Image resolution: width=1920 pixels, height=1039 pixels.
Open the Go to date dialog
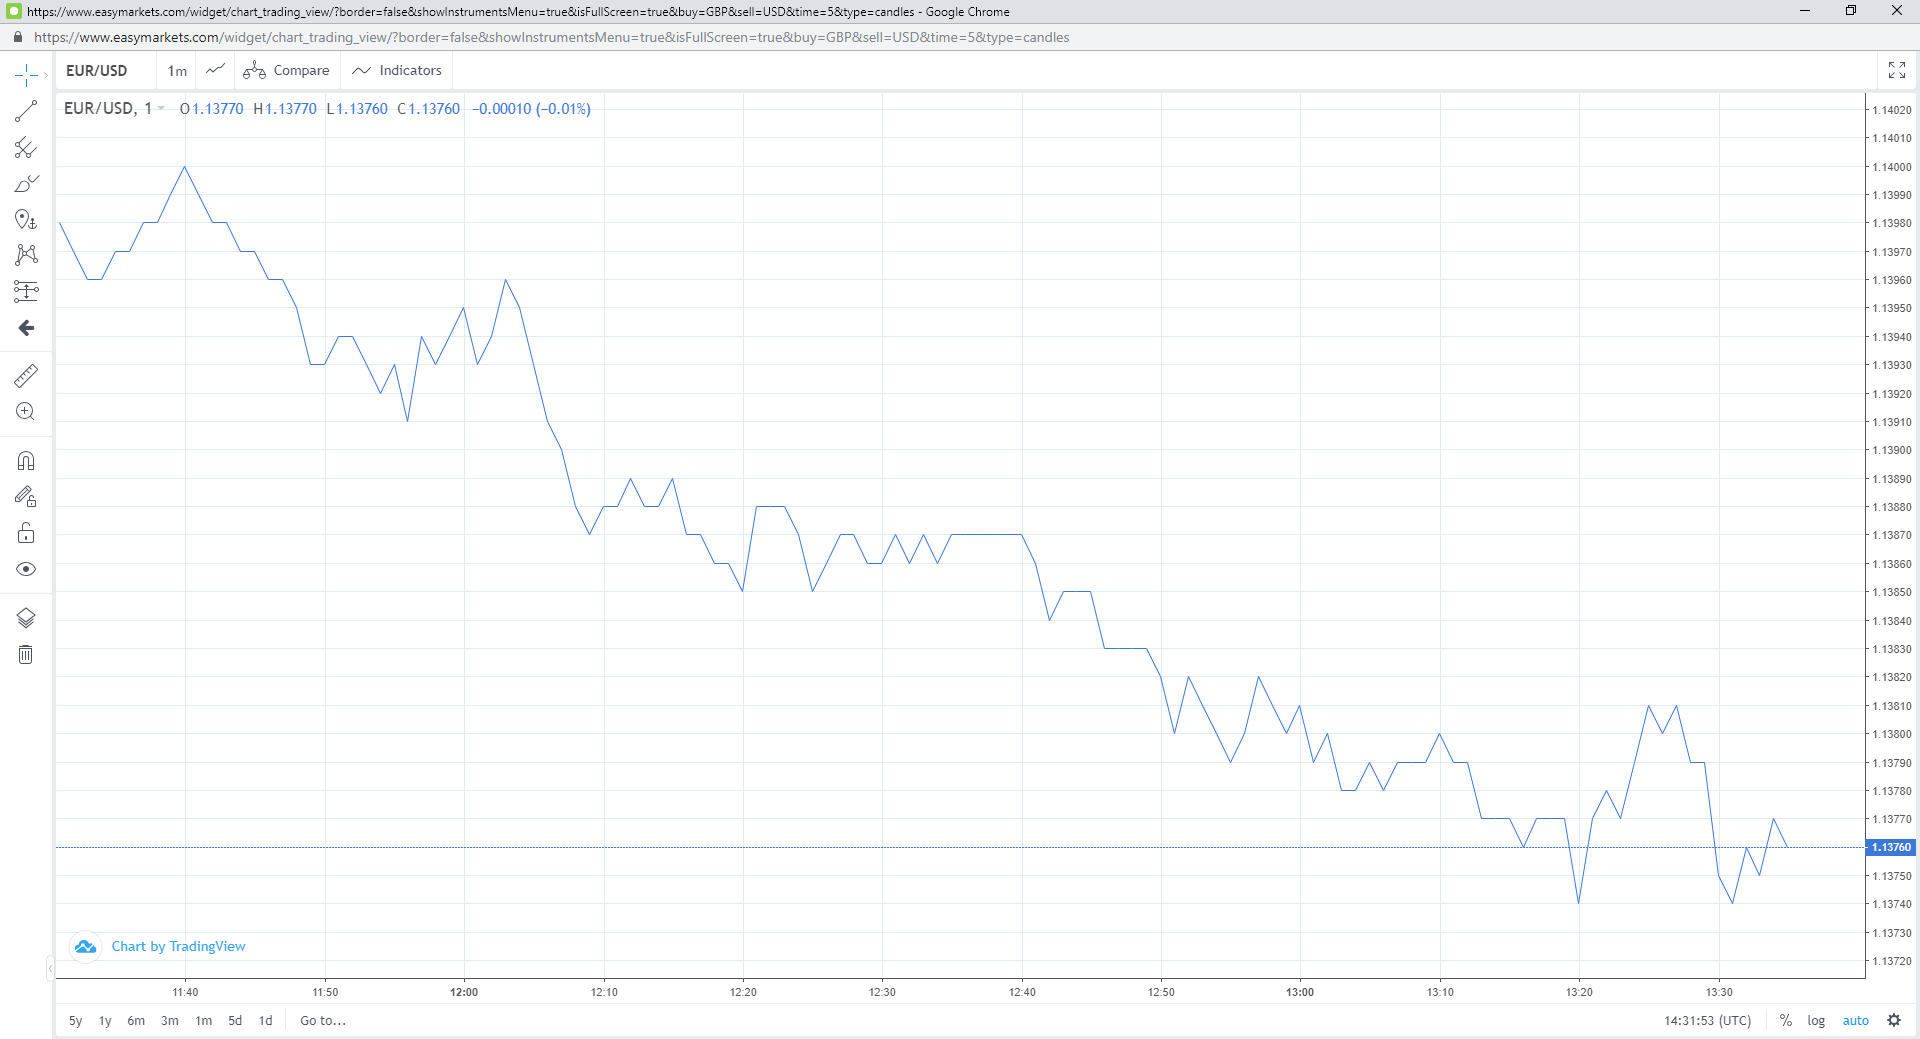(323, 1021)
